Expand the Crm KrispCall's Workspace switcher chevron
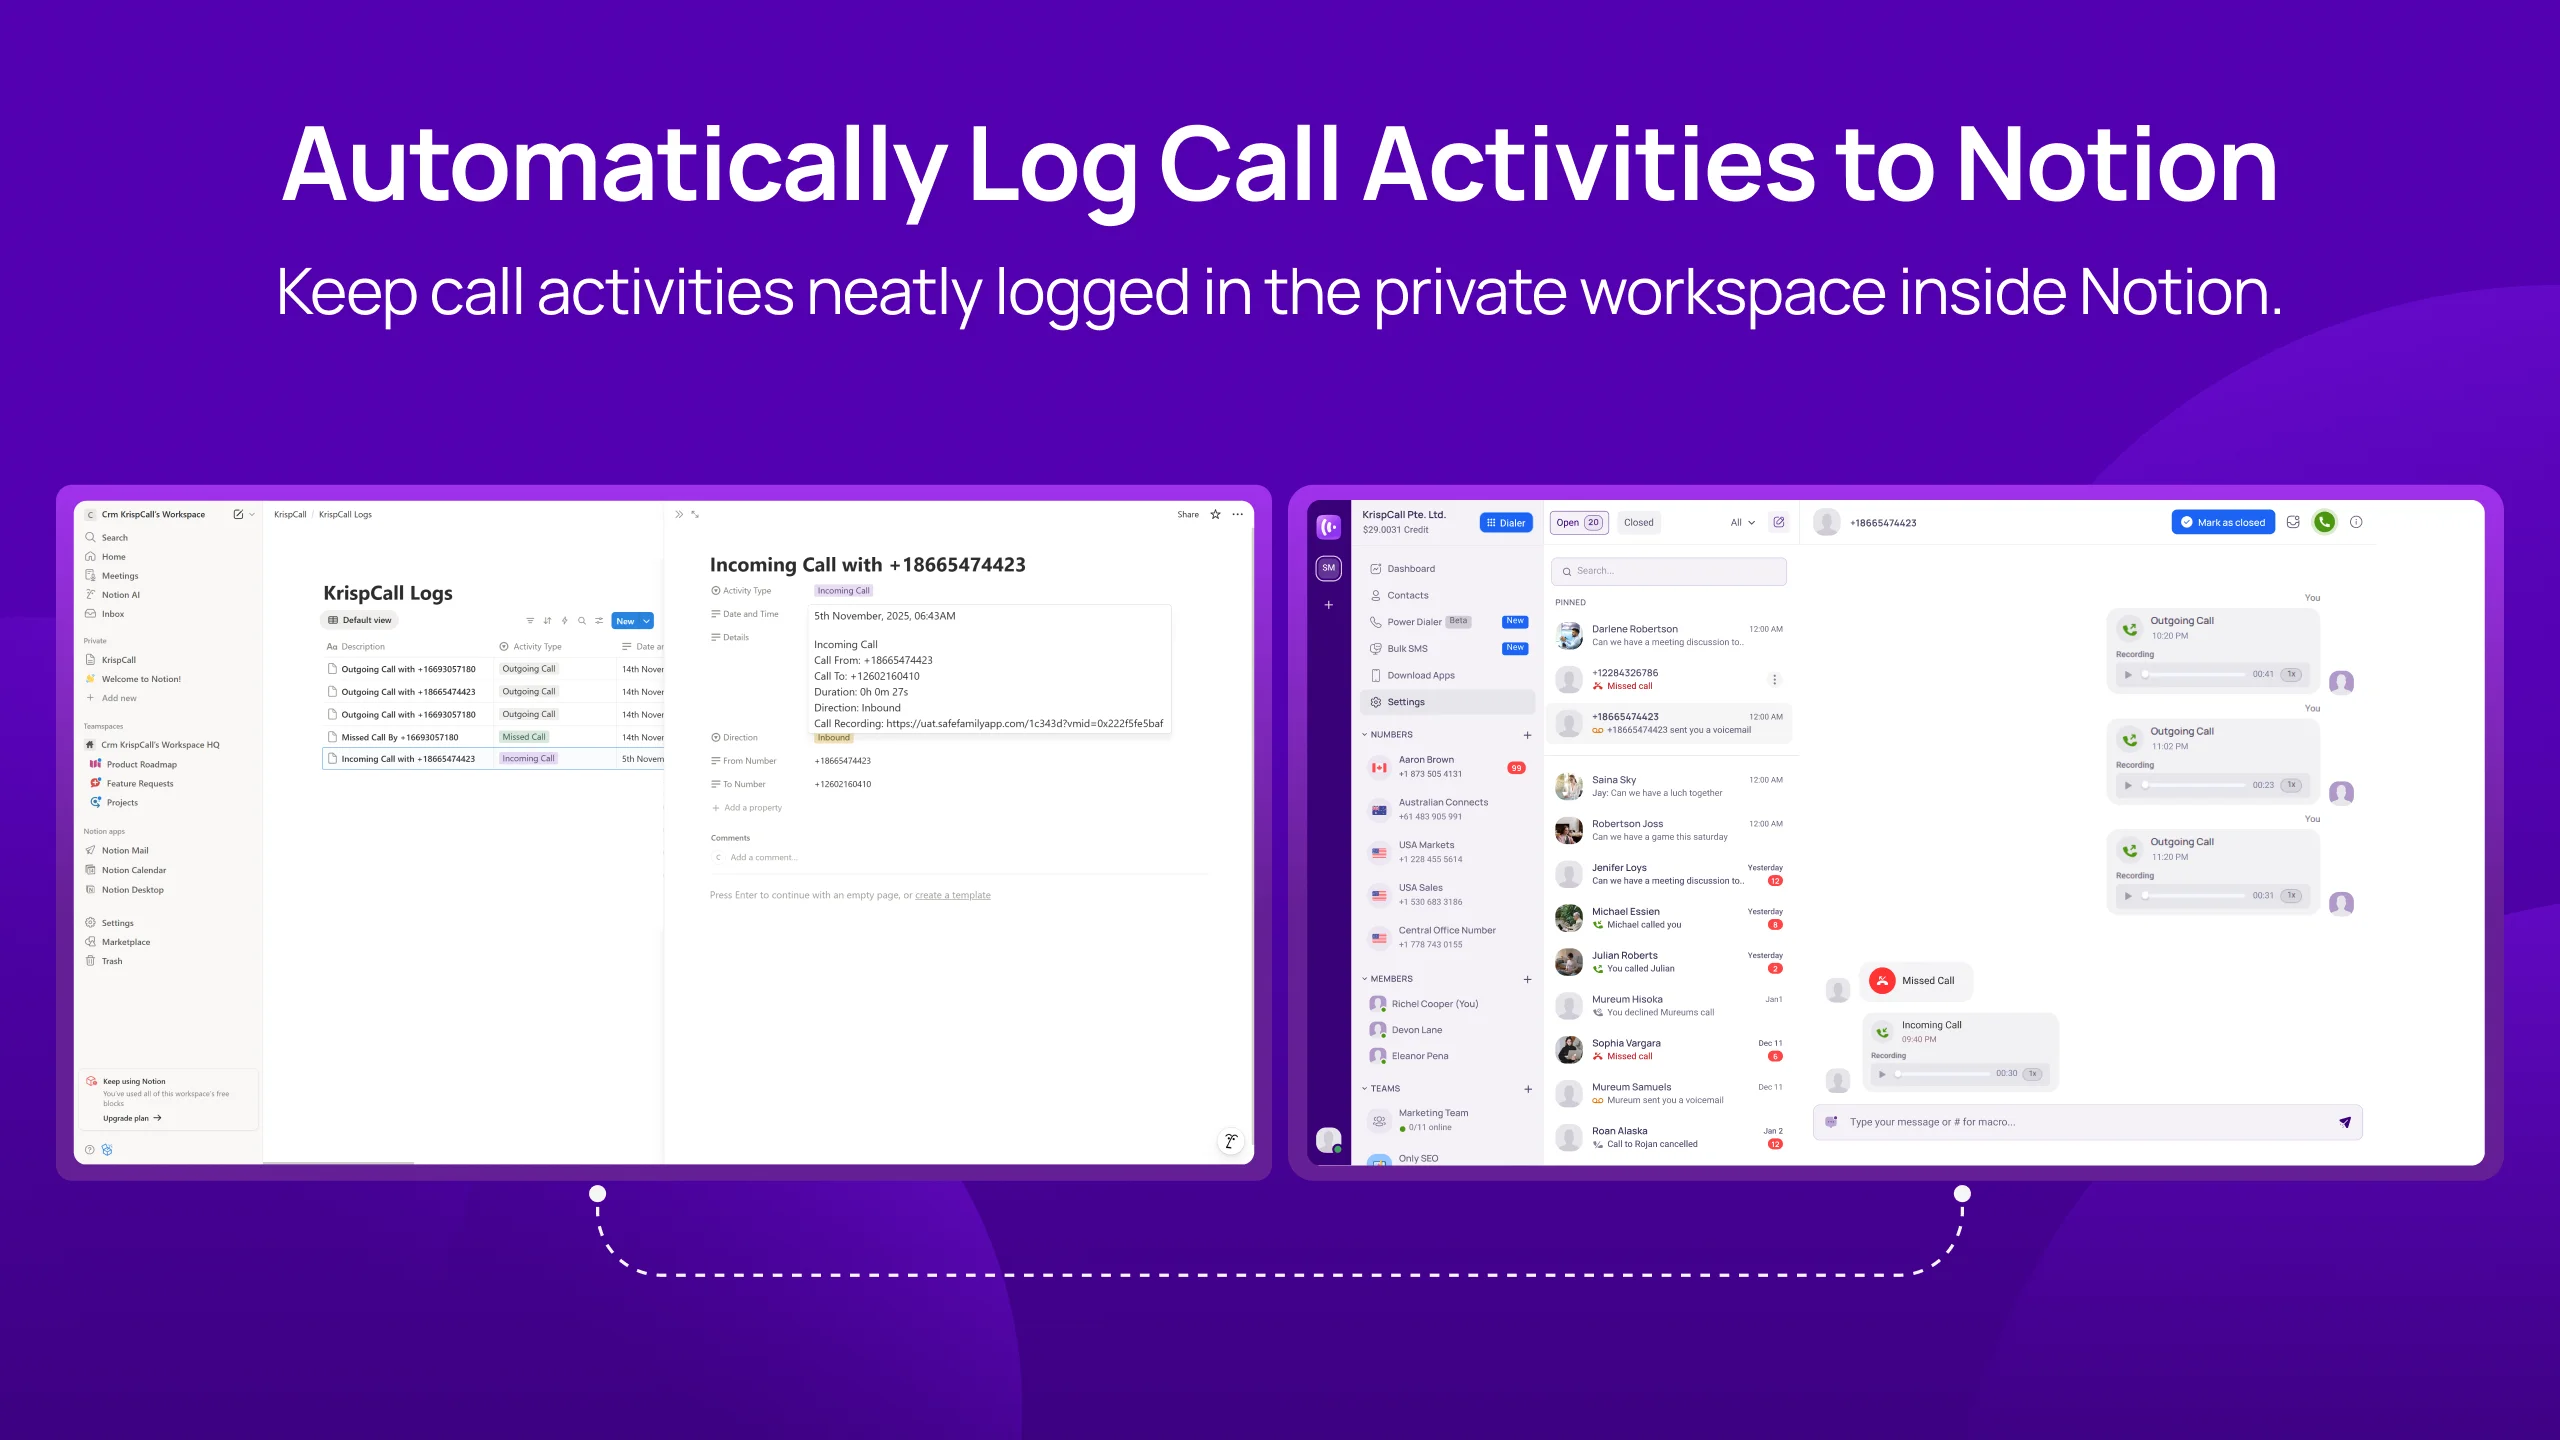 tap(252, 514)
